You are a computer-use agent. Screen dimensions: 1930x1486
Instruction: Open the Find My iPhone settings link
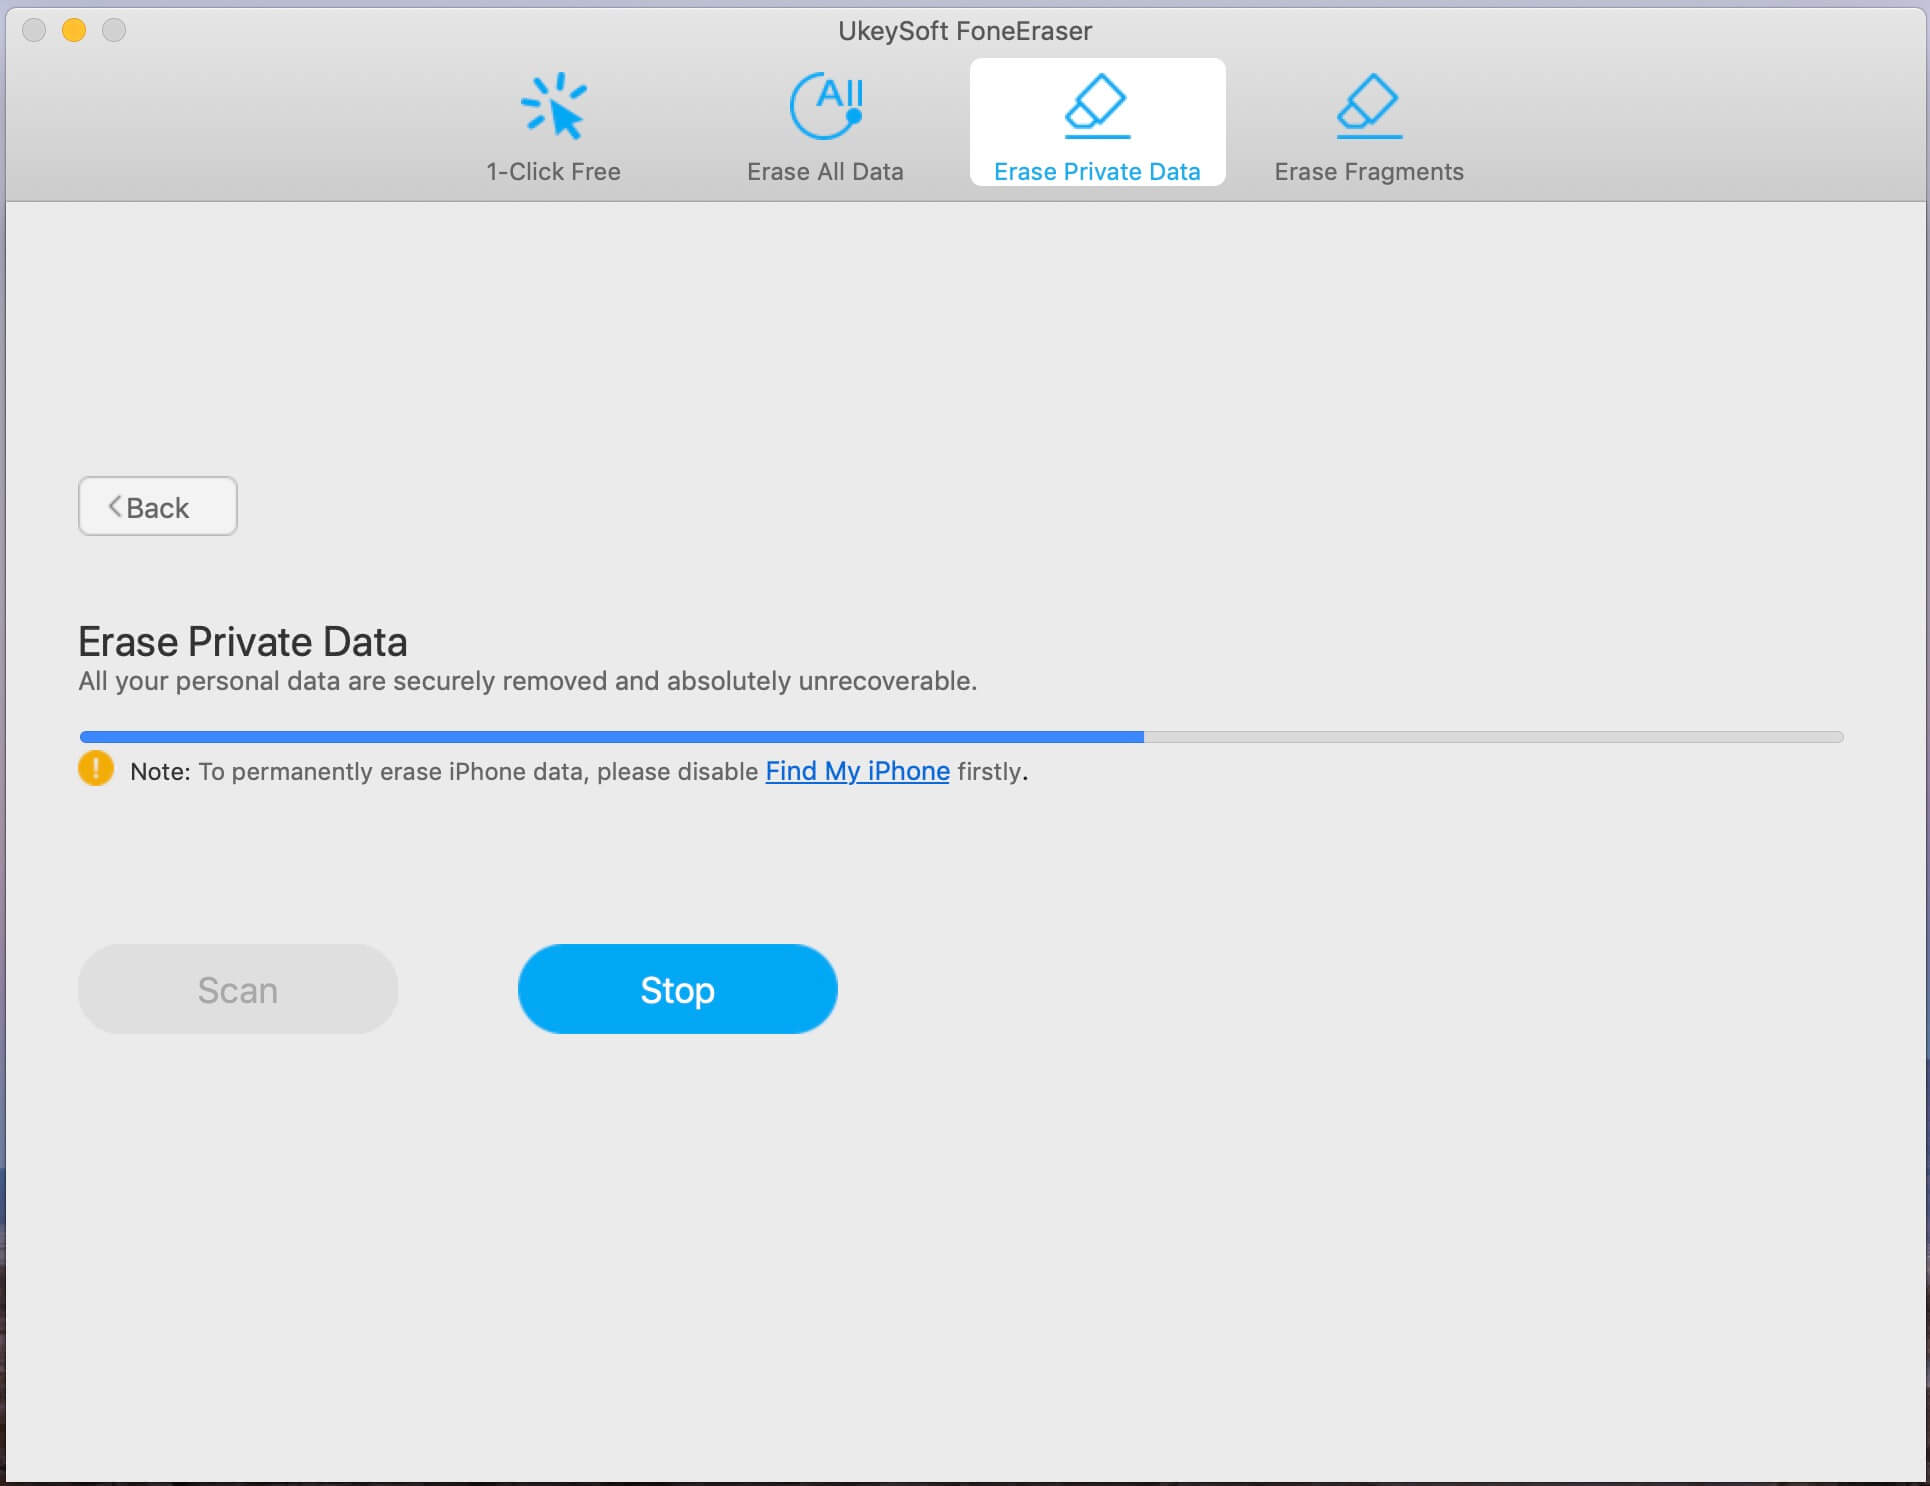(857, 771)
